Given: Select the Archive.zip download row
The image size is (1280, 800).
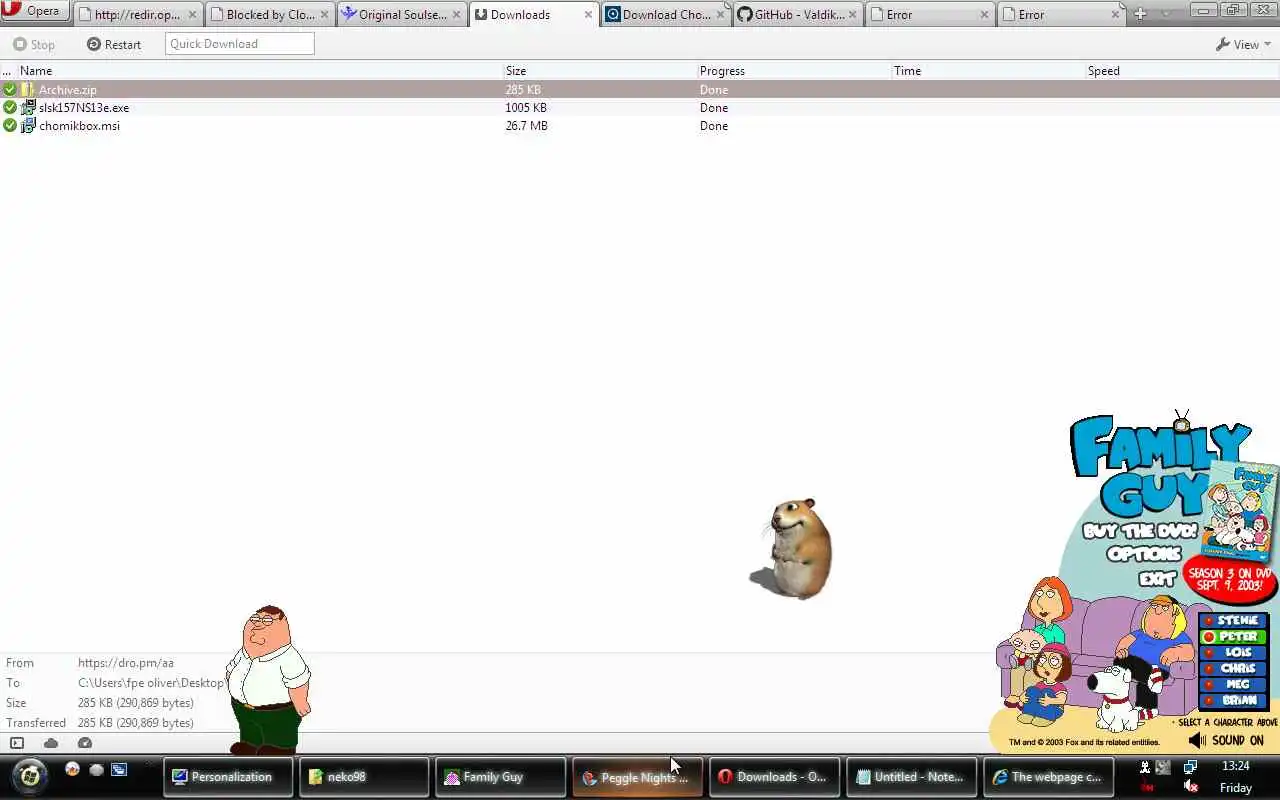Looking at the screenshot, I should [640, 90].
